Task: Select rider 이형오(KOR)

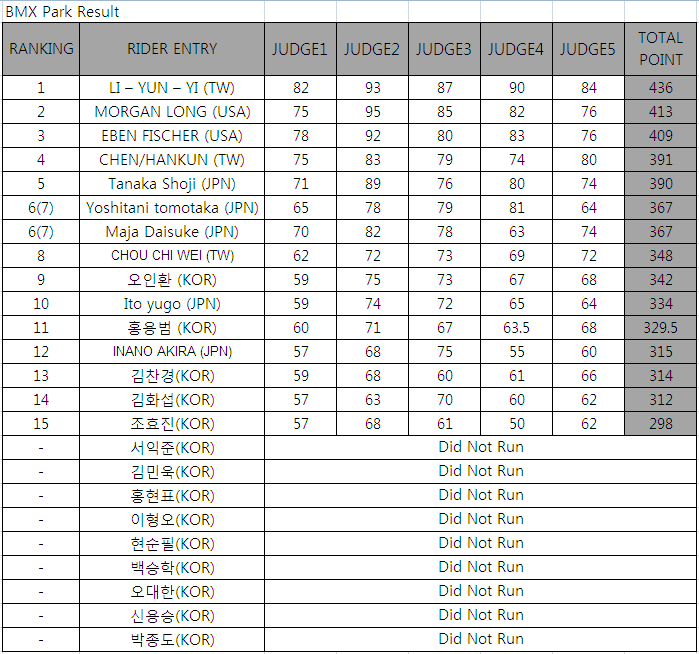Action: coord(172,520)
